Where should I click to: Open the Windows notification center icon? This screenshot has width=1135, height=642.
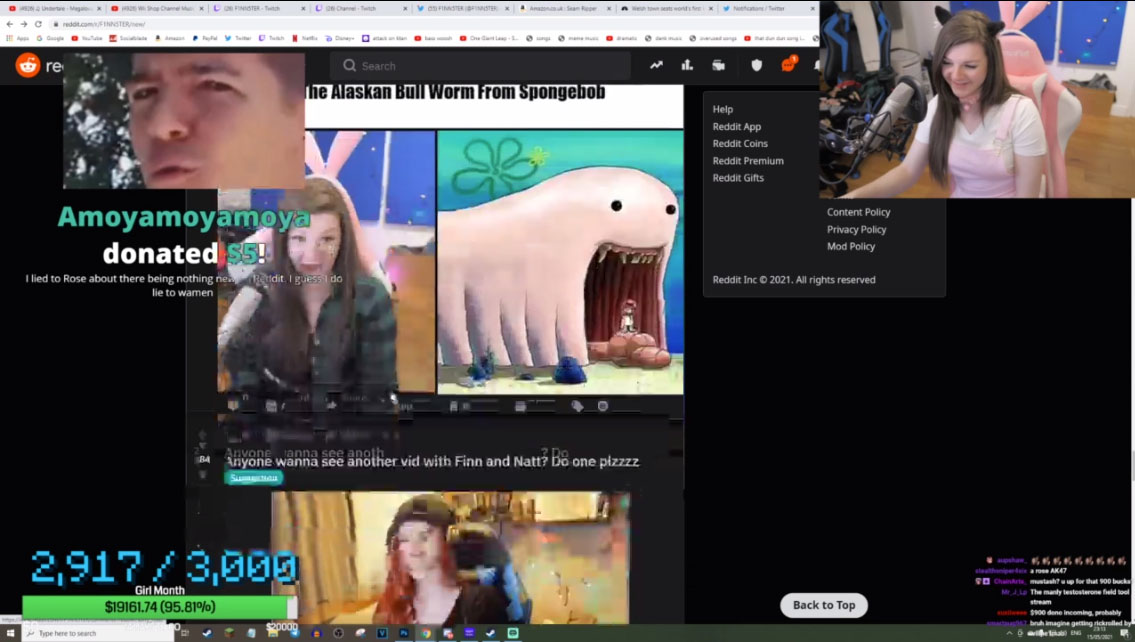[x=1125, y=633]
